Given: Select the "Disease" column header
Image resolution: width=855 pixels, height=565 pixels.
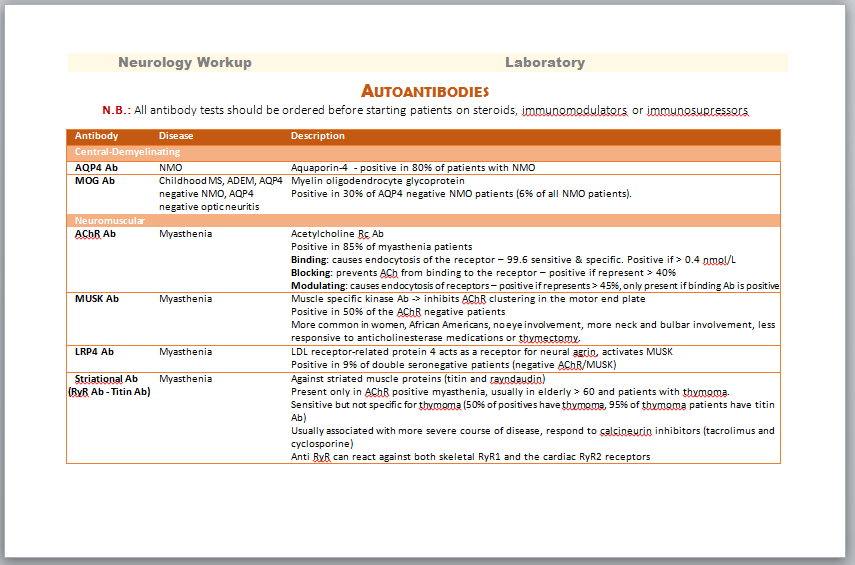Looking at the screenshot, I should [x=176, y=136].
